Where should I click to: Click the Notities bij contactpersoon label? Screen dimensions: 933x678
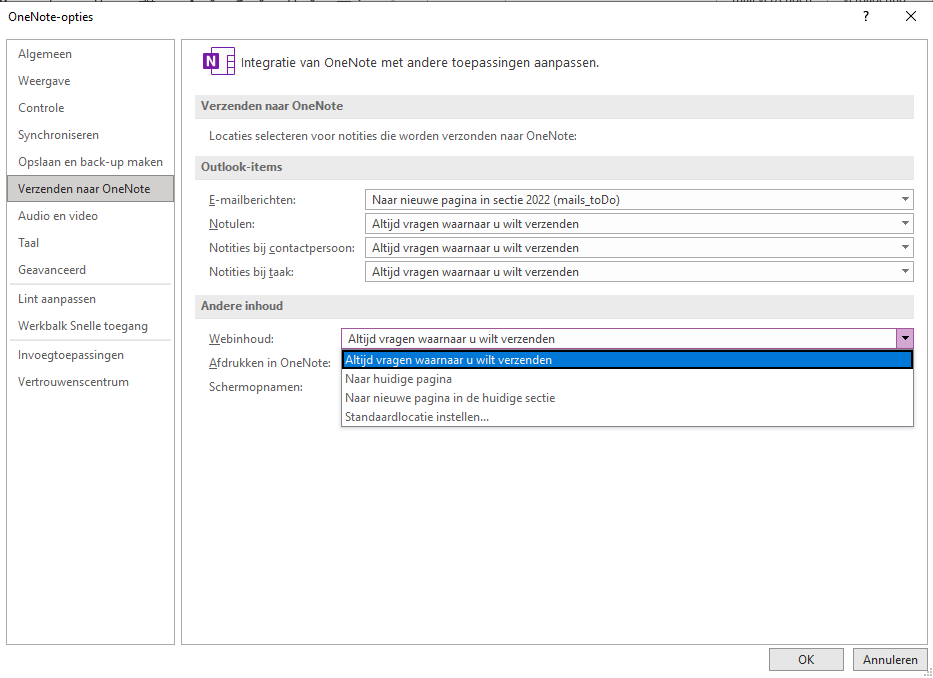281,248
